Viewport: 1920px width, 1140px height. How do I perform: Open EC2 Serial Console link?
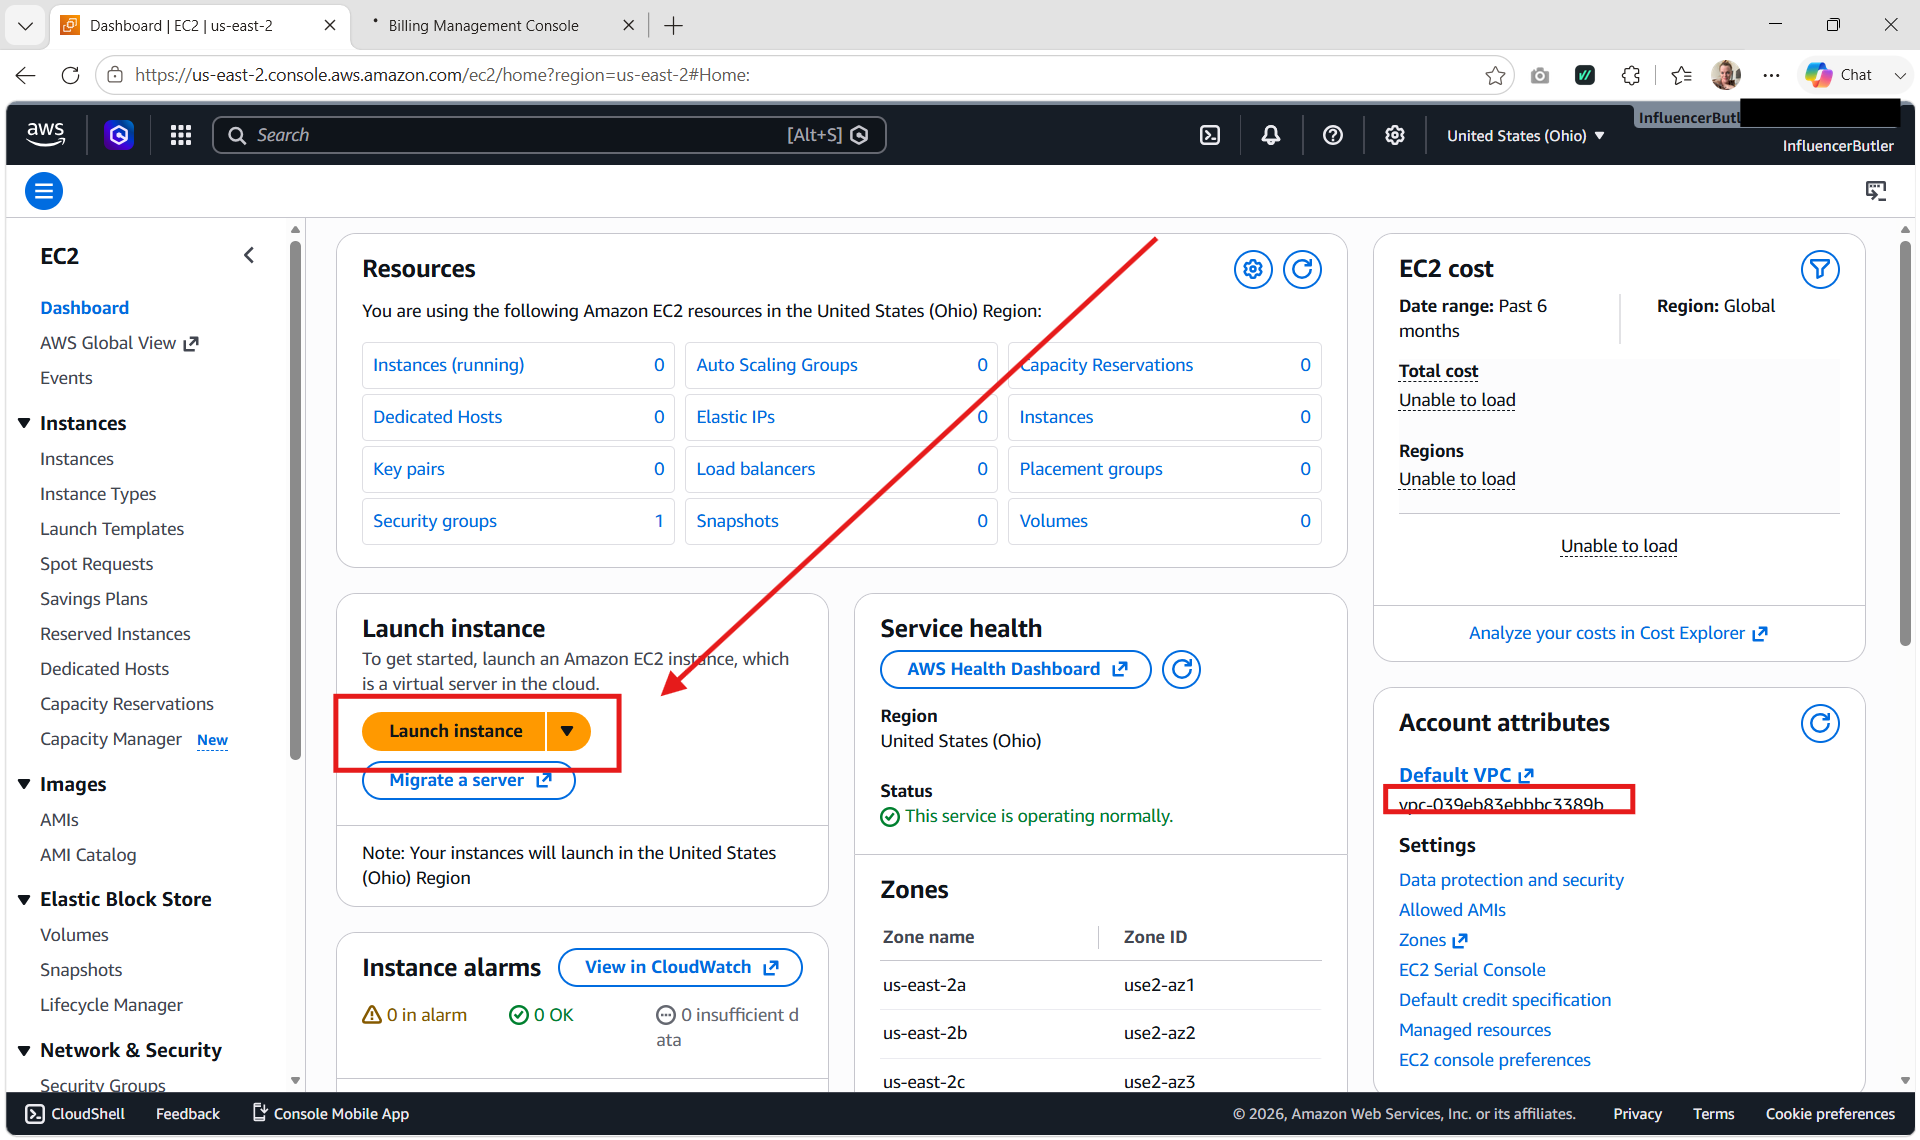(1472, 970)
